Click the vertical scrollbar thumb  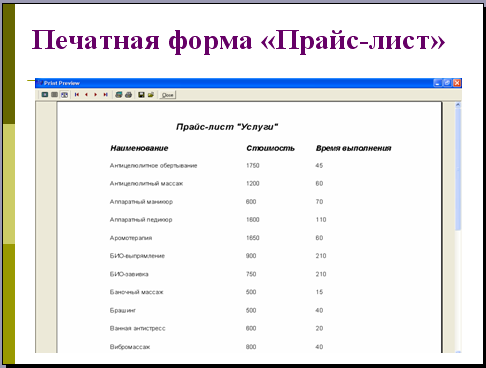tap(458, 169)
